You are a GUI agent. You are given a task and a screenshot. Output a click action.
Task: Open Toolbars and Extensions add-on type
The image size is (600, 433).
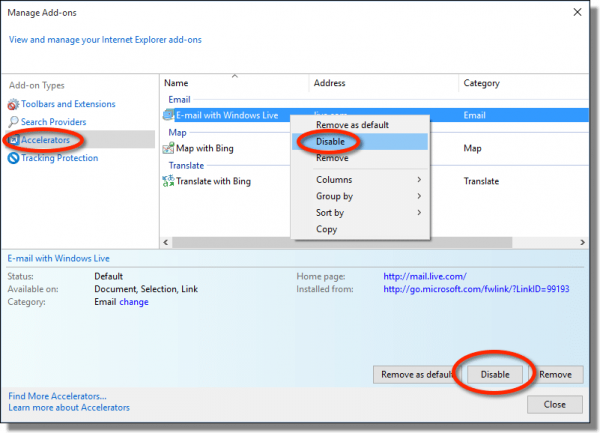tap(68, 104)
